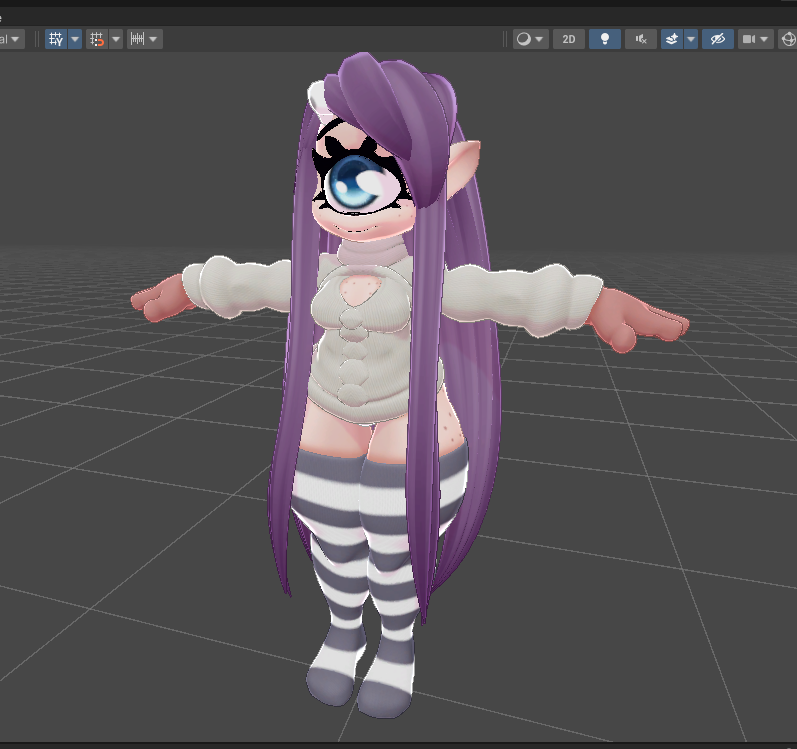Viewport: 797px width, 749px height.
Task: Toggle scene effects layers-with-sparkle icon
Action: (x=672, y=39)
